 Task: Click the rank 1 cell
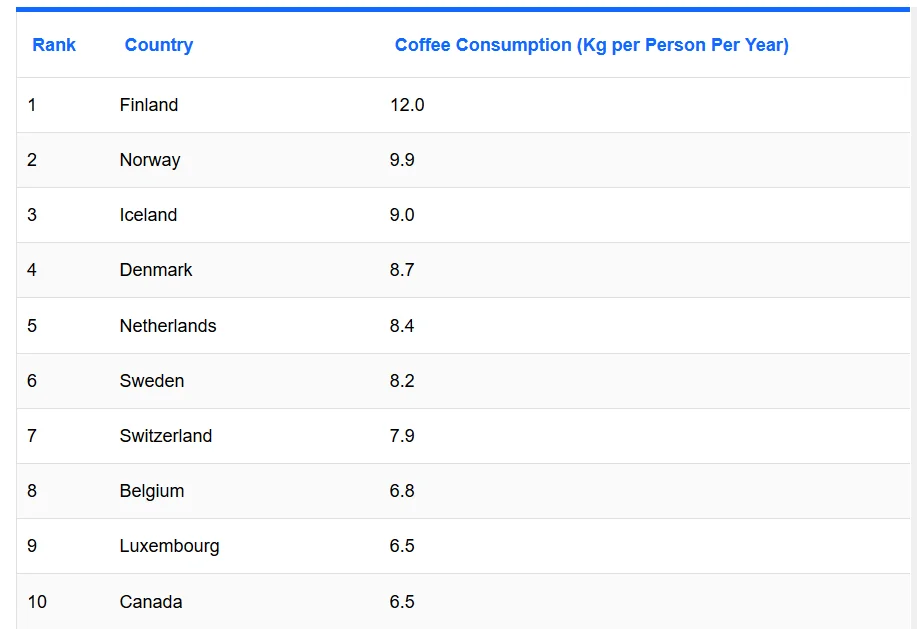(32, 105)
